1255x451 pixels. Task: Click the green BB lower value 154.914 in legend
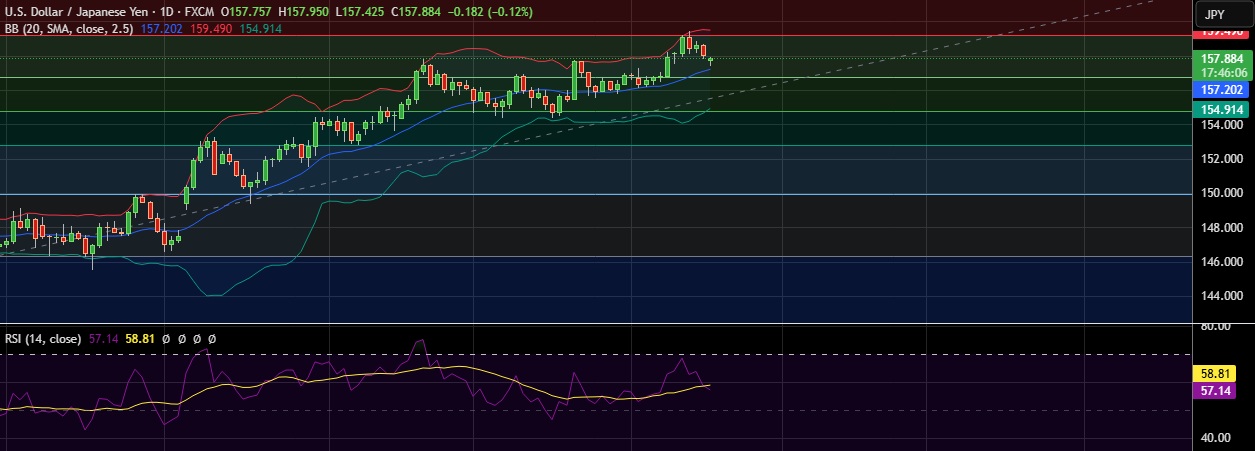click(259, 29)
